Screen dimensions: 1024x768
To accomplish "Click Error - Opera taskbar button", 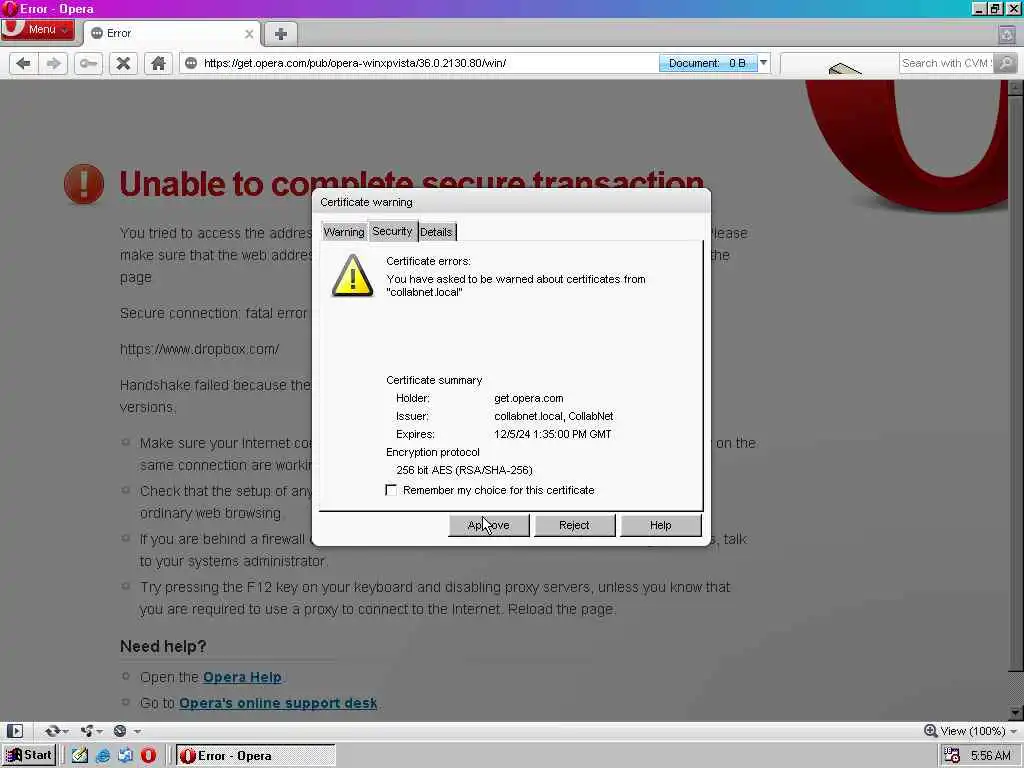I will click(x=255, y=756).
